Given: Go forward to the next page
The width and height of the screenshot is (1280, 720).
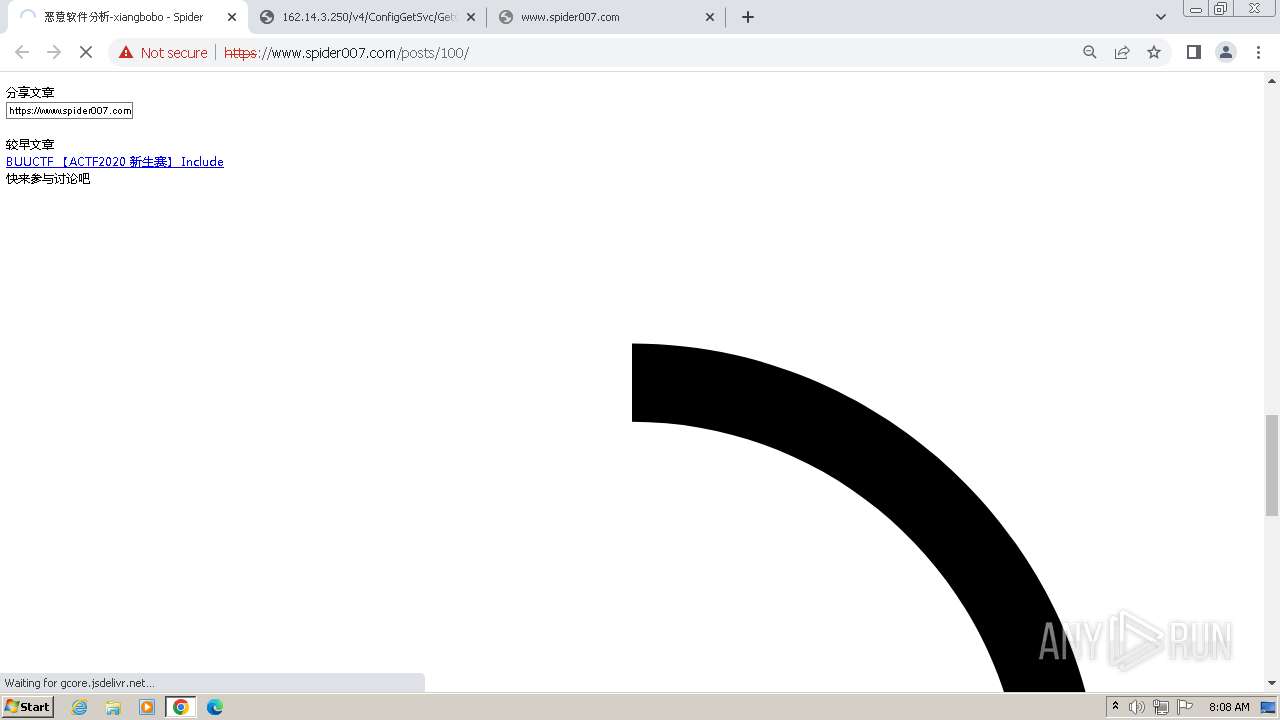Looking at the screenshot, I should click(54, 52).
